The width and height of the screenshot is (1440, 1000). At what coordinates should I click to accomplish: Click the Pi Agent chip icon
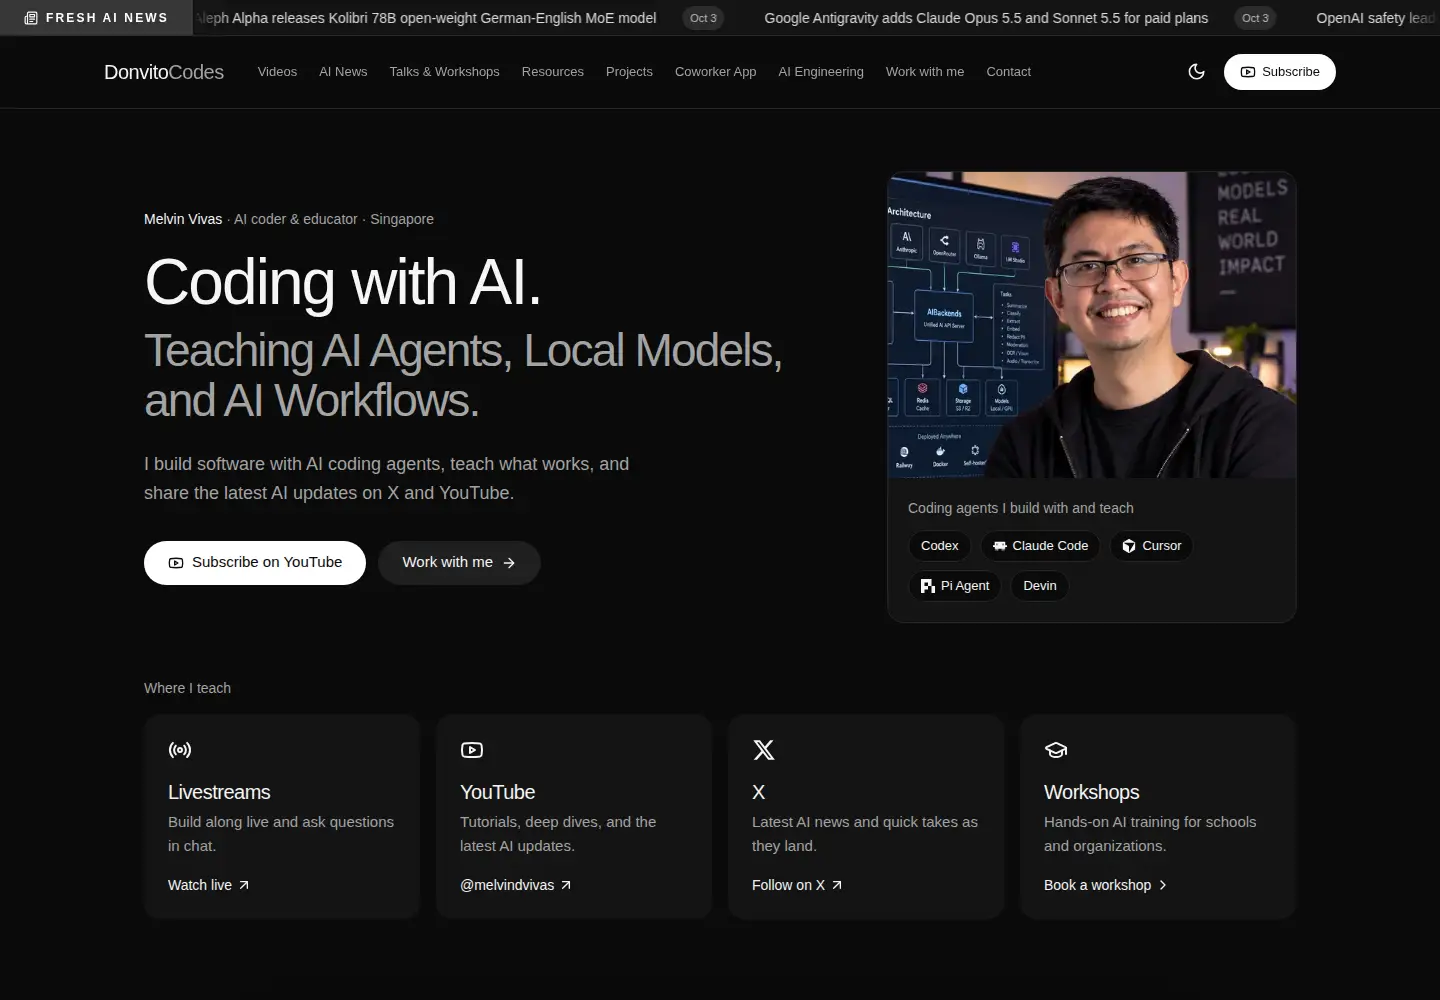928,586
